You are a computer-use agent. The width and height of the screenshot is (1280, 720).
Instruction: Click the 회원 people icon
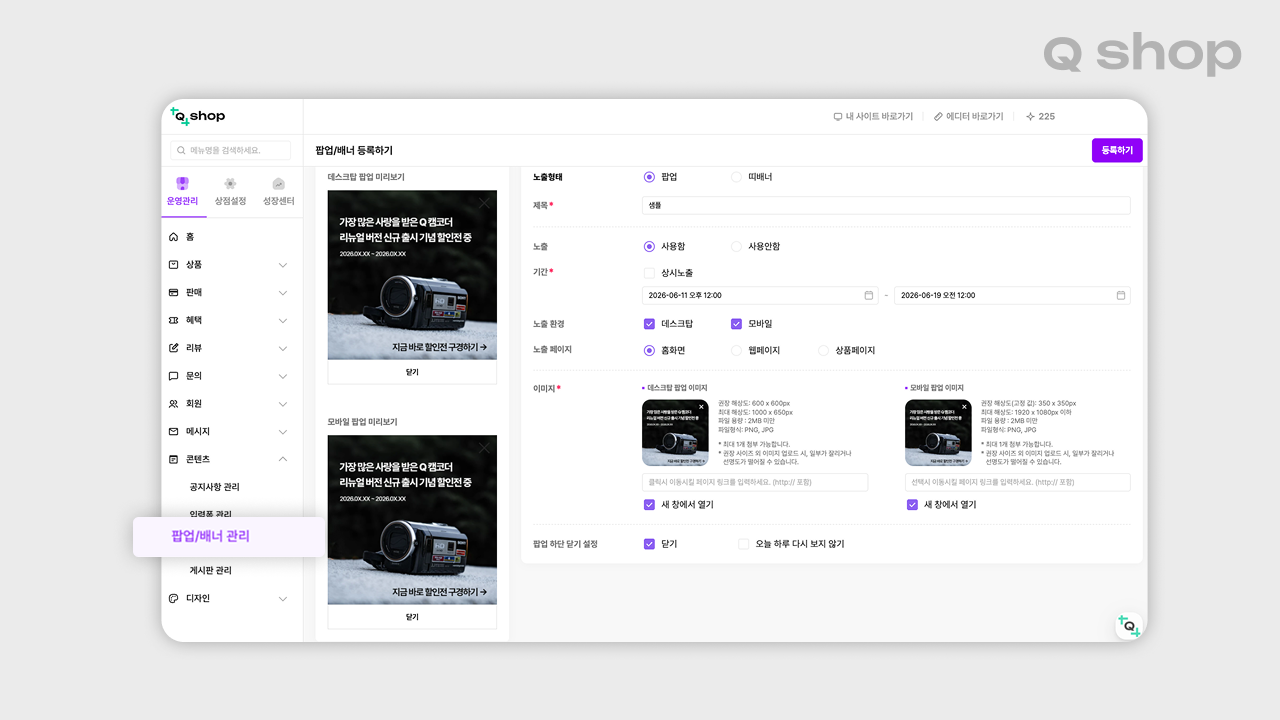pyautogui.click(x=174, y=403)
